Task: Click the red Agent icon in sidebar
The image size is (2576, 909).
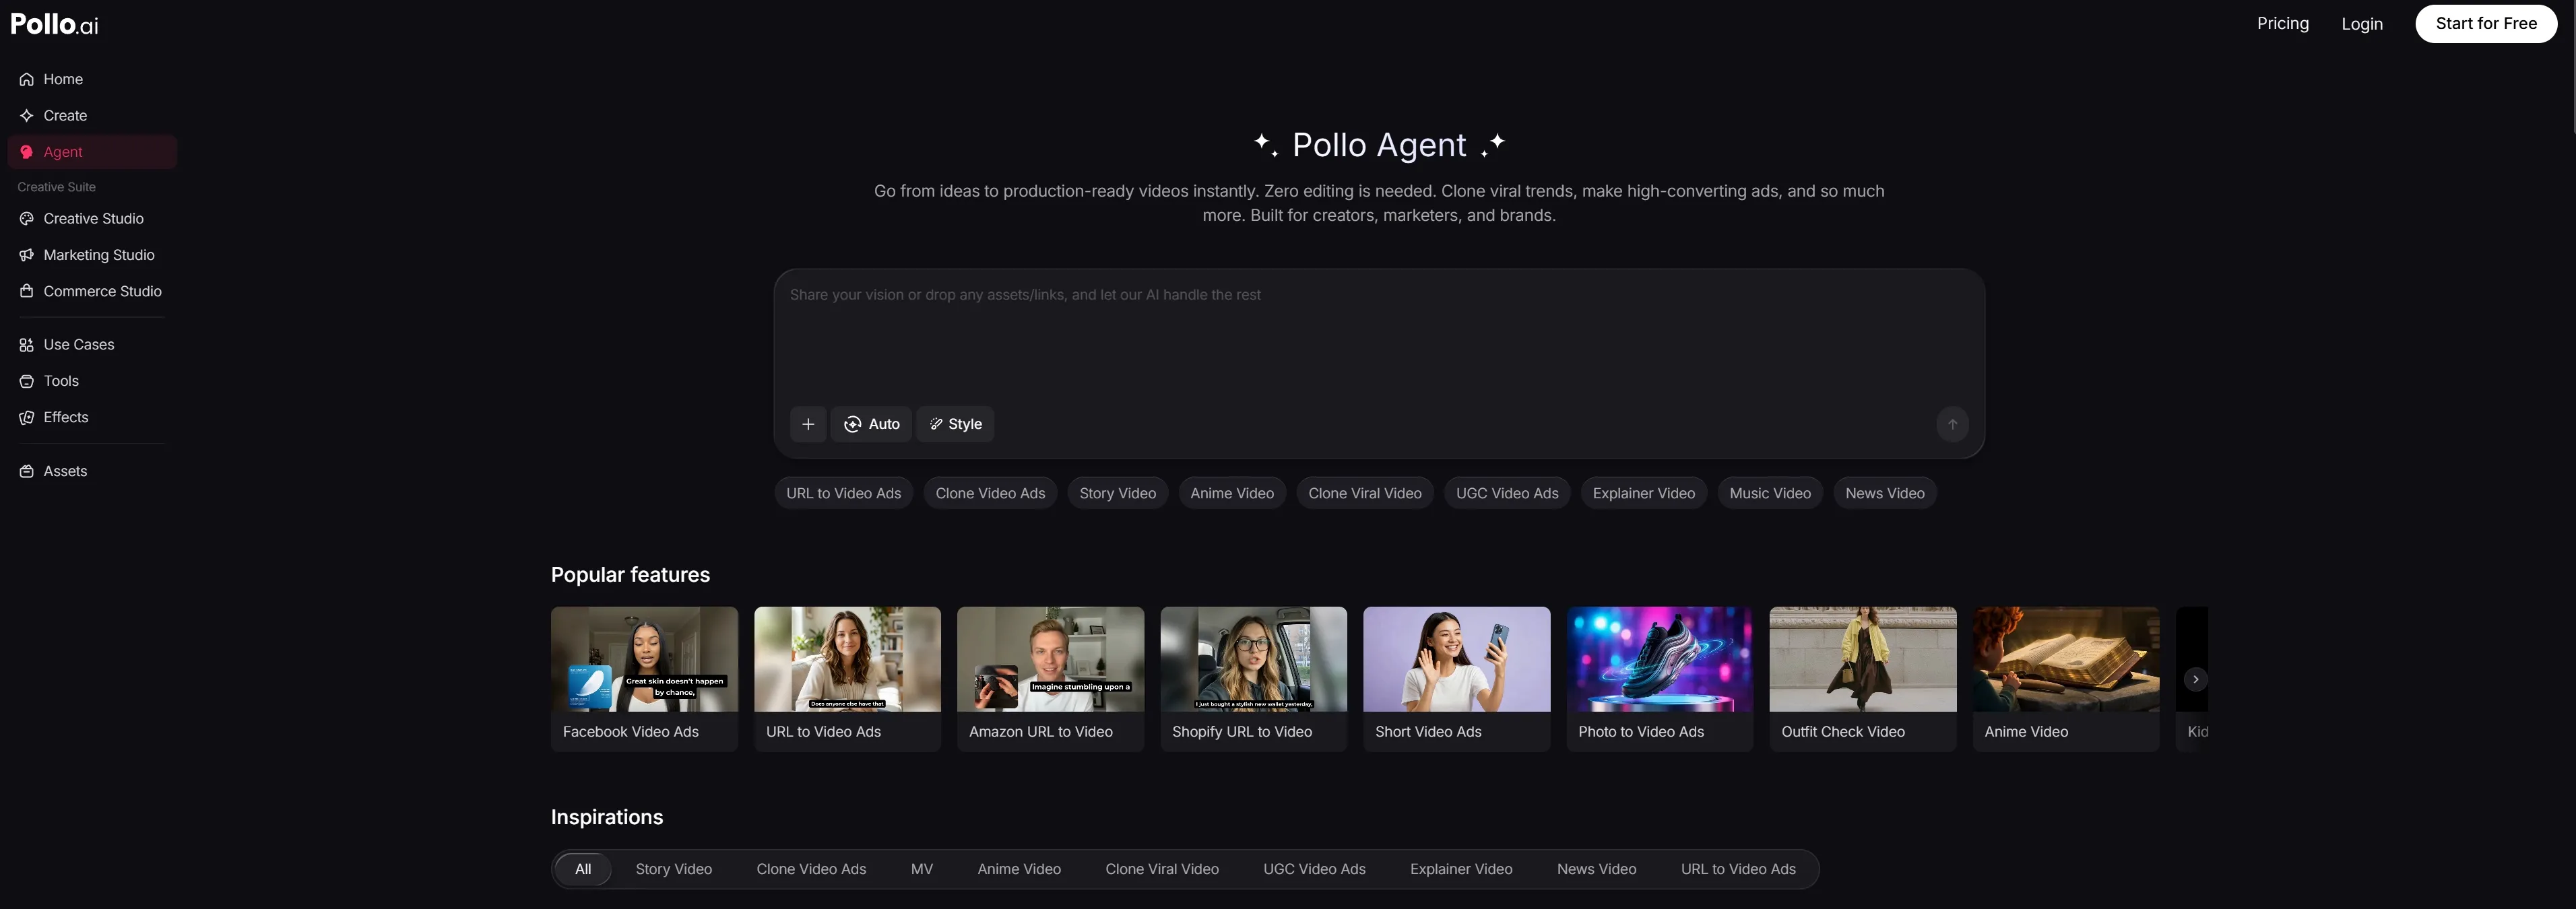Action: pos(27,152)
